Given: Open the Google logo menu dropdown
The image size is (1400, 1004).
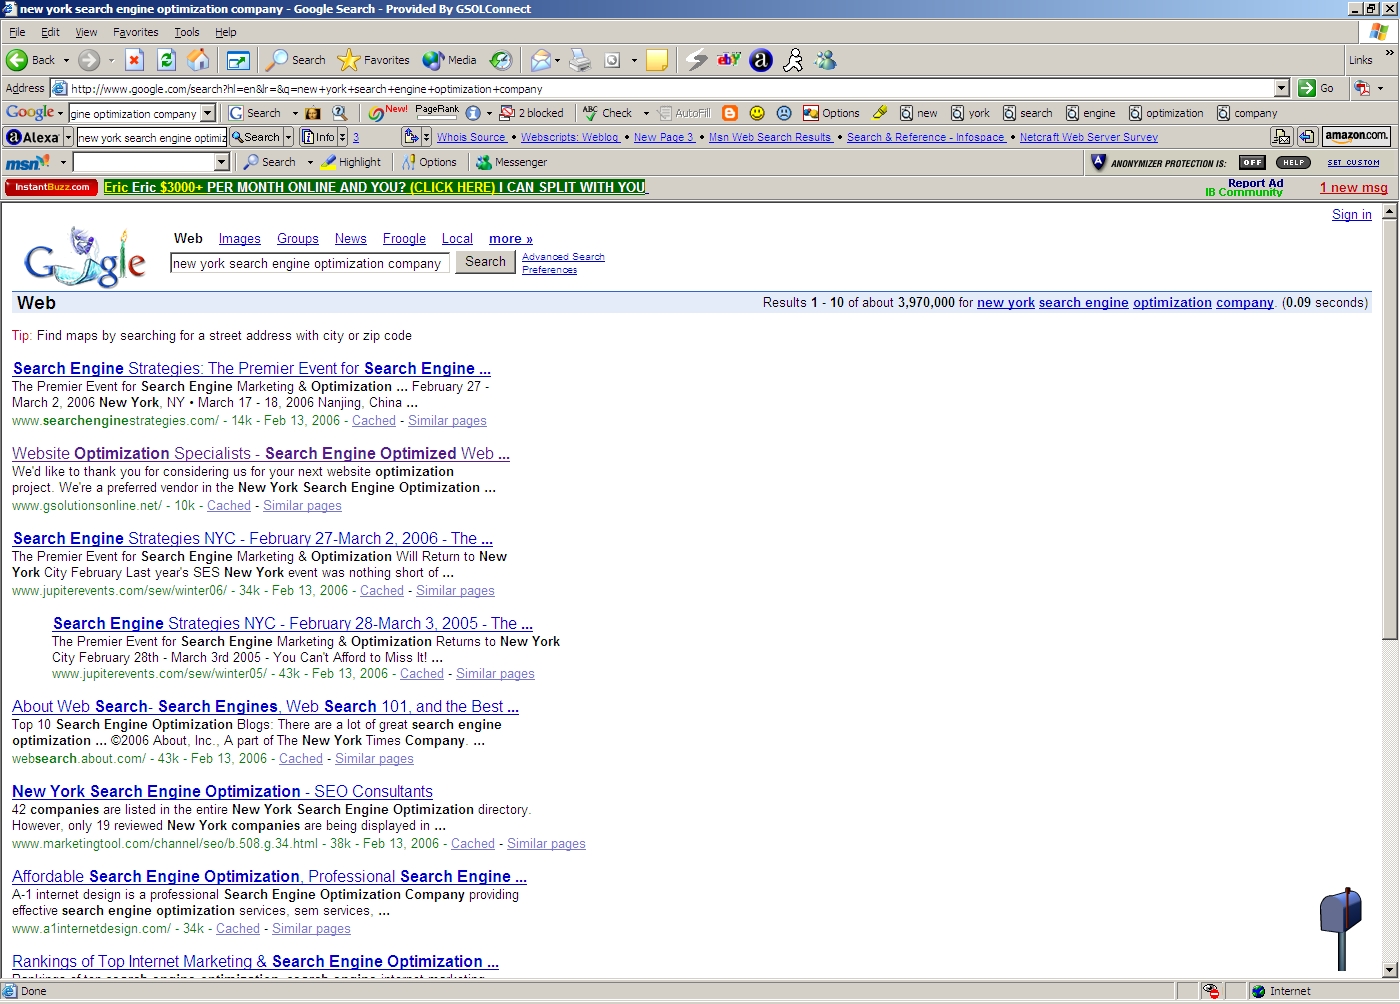Looking at the screenshot, I should click(x=60, y=113).
